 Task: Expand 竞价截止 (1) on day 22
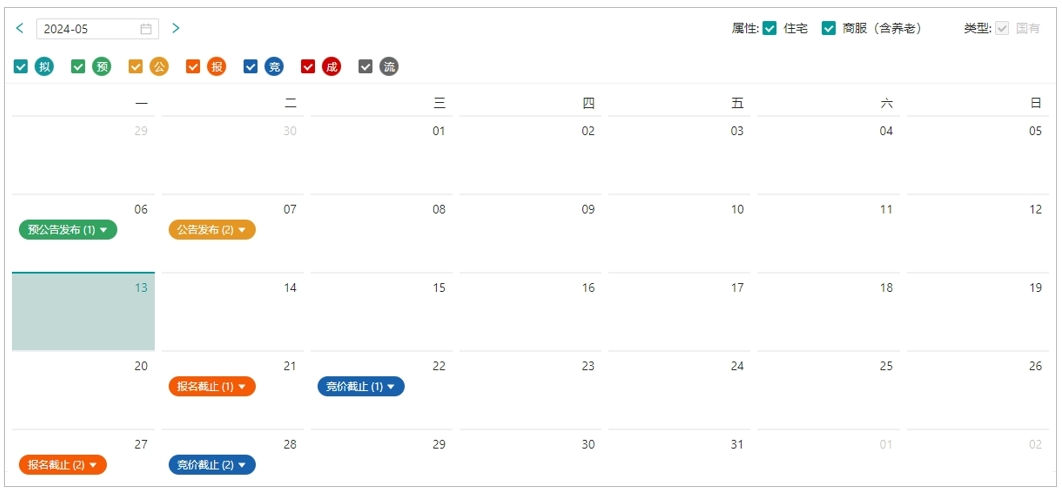(x=361, y=387)
